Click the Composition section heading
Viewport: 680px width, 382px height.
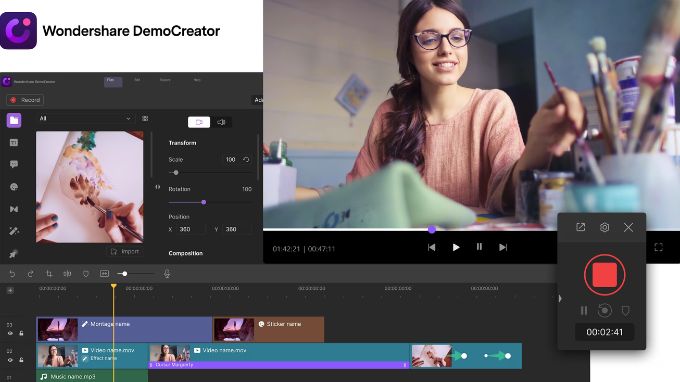(x=186, y=253)
